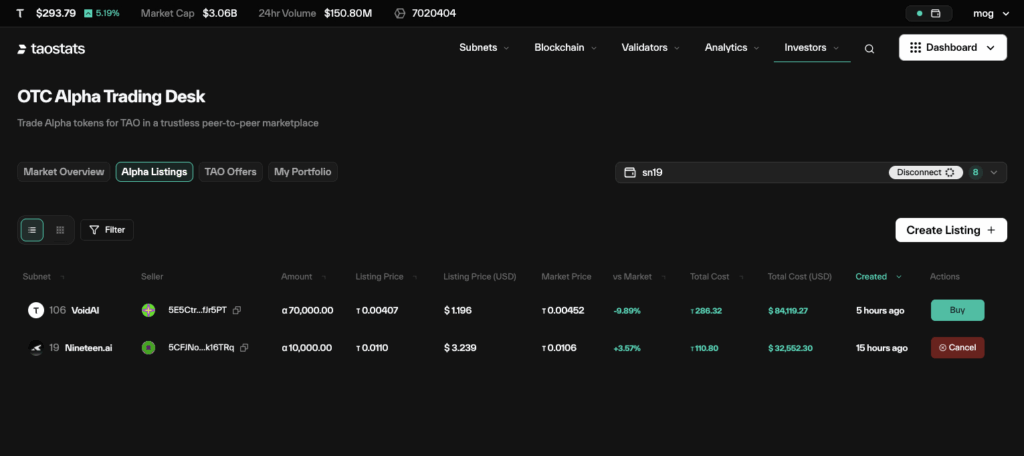This screenshot has width=1024, height=456.
Task: Expand the sn19 wallet selector
Action: point(993,172)
